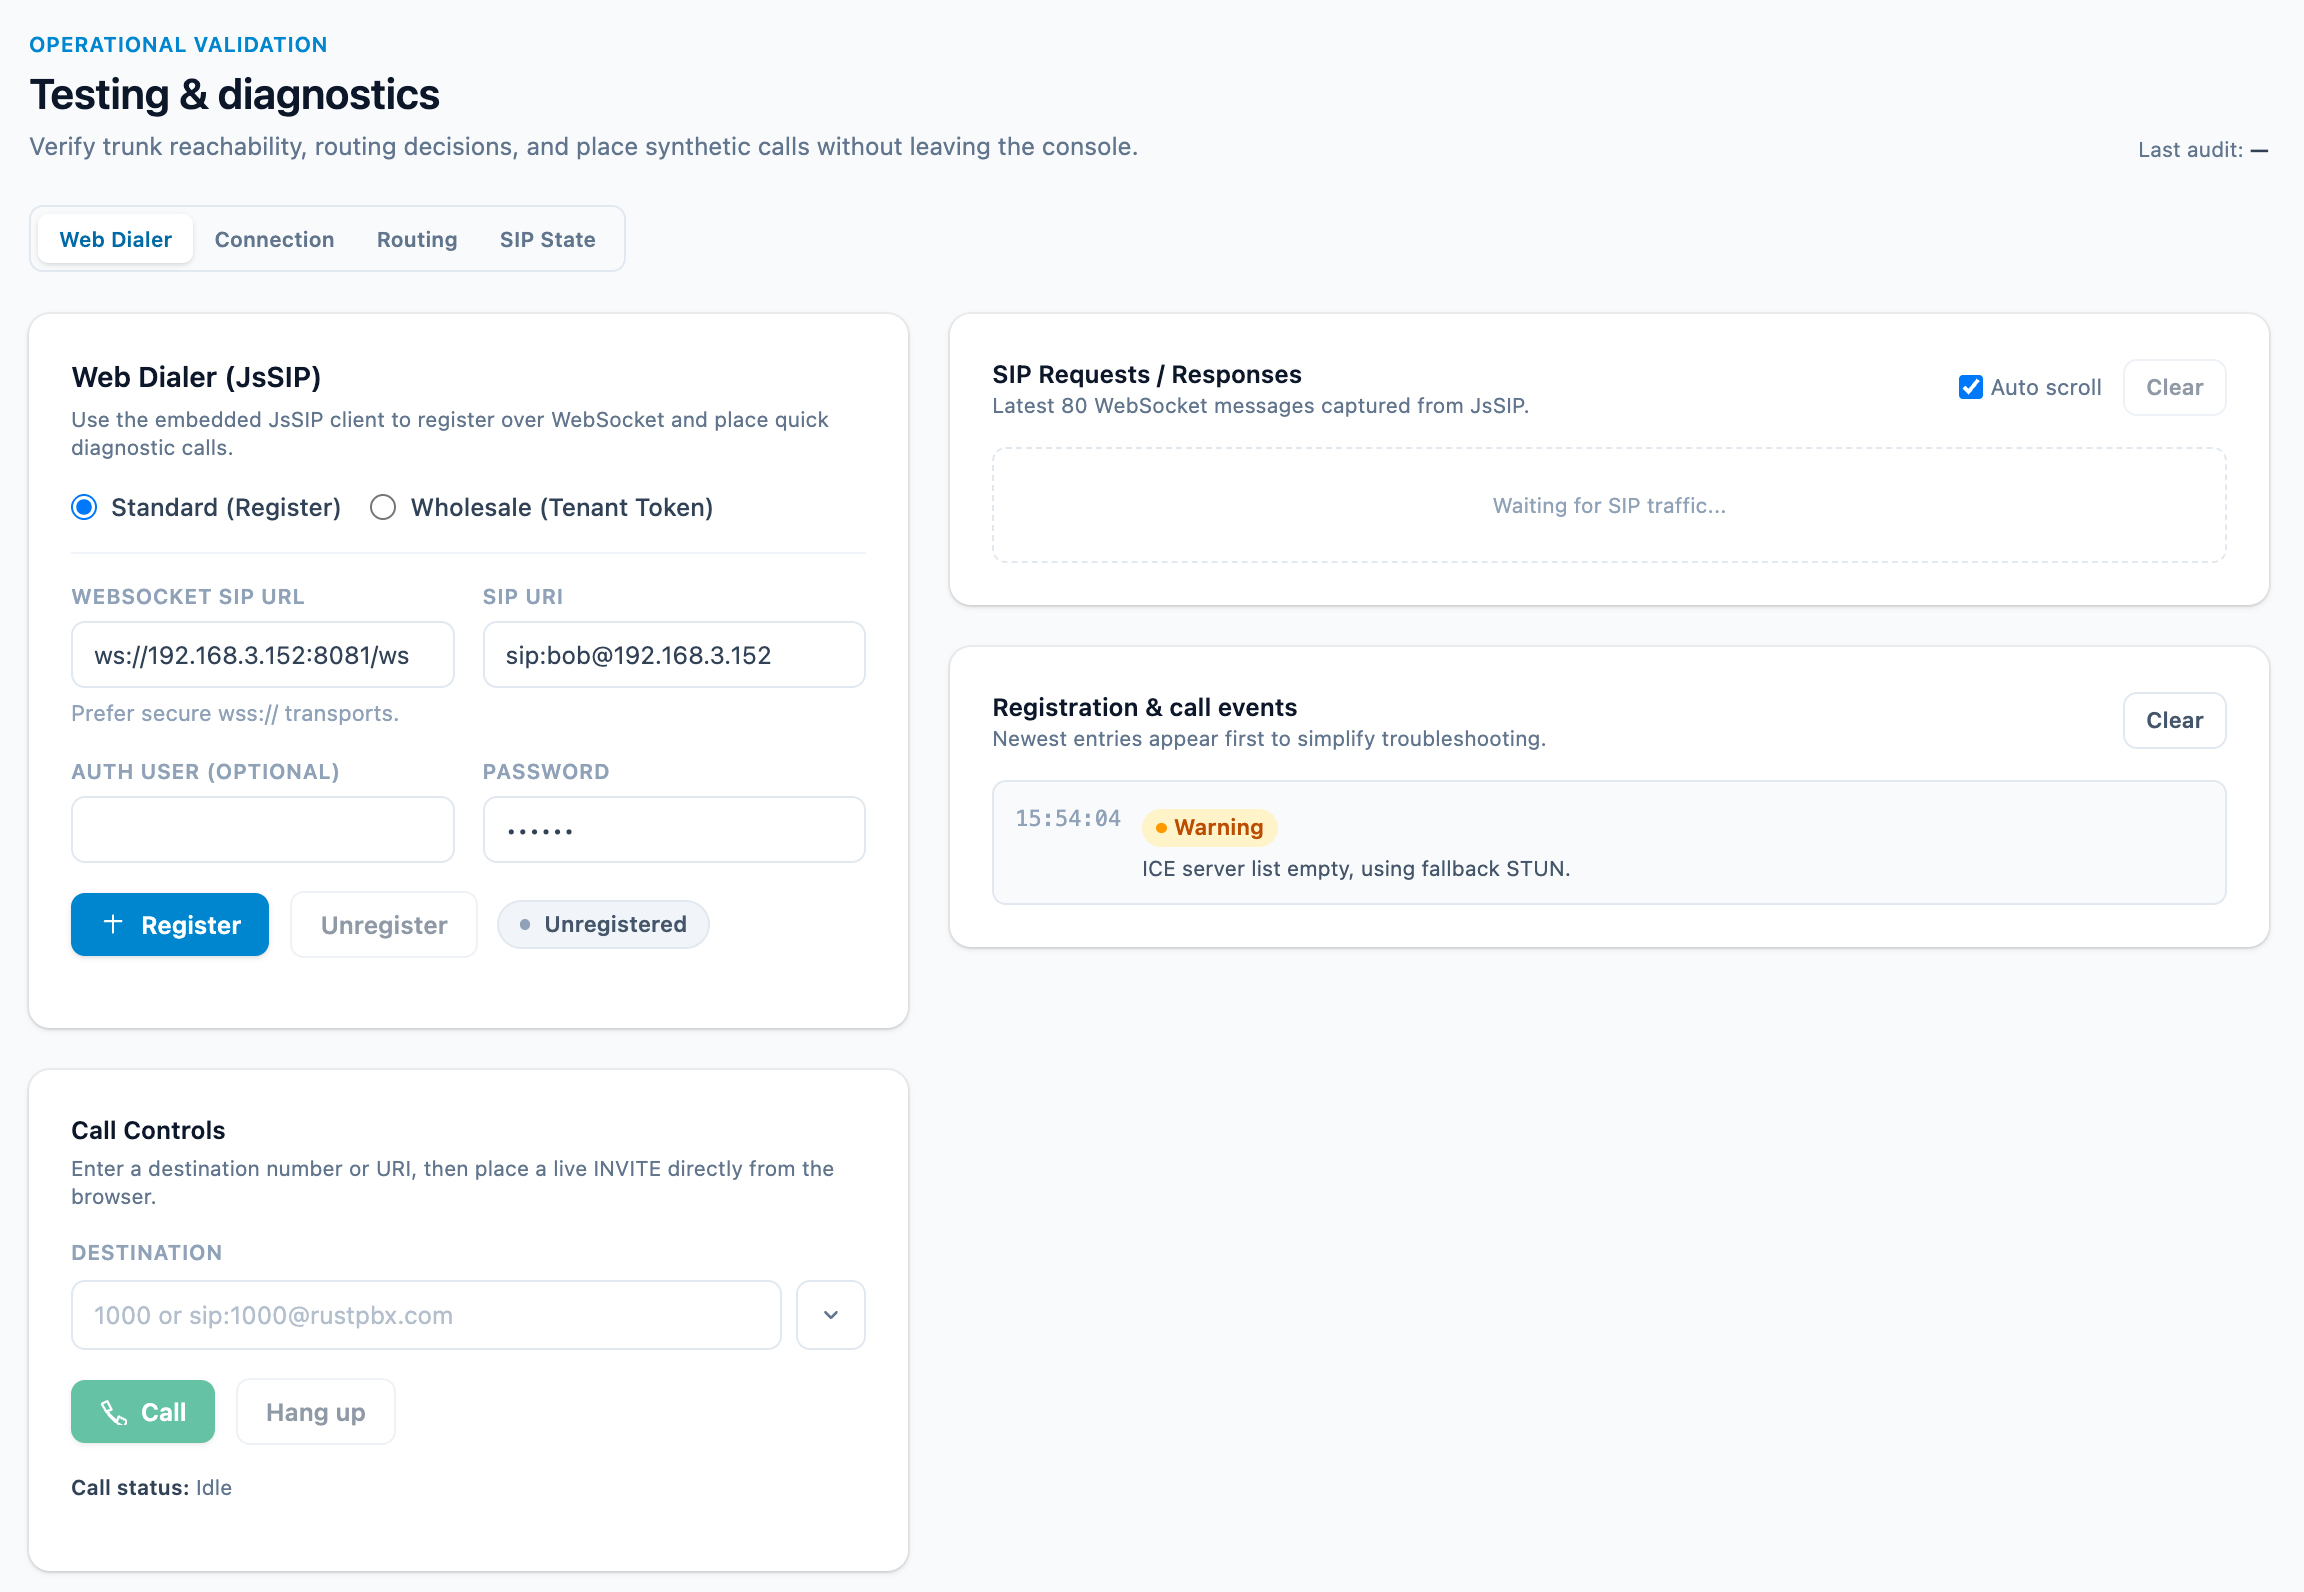This screenshot has height=1592, width=2304.
Task: Clear the SIP Requests / Responses log
Action: tap(2173, 387)
